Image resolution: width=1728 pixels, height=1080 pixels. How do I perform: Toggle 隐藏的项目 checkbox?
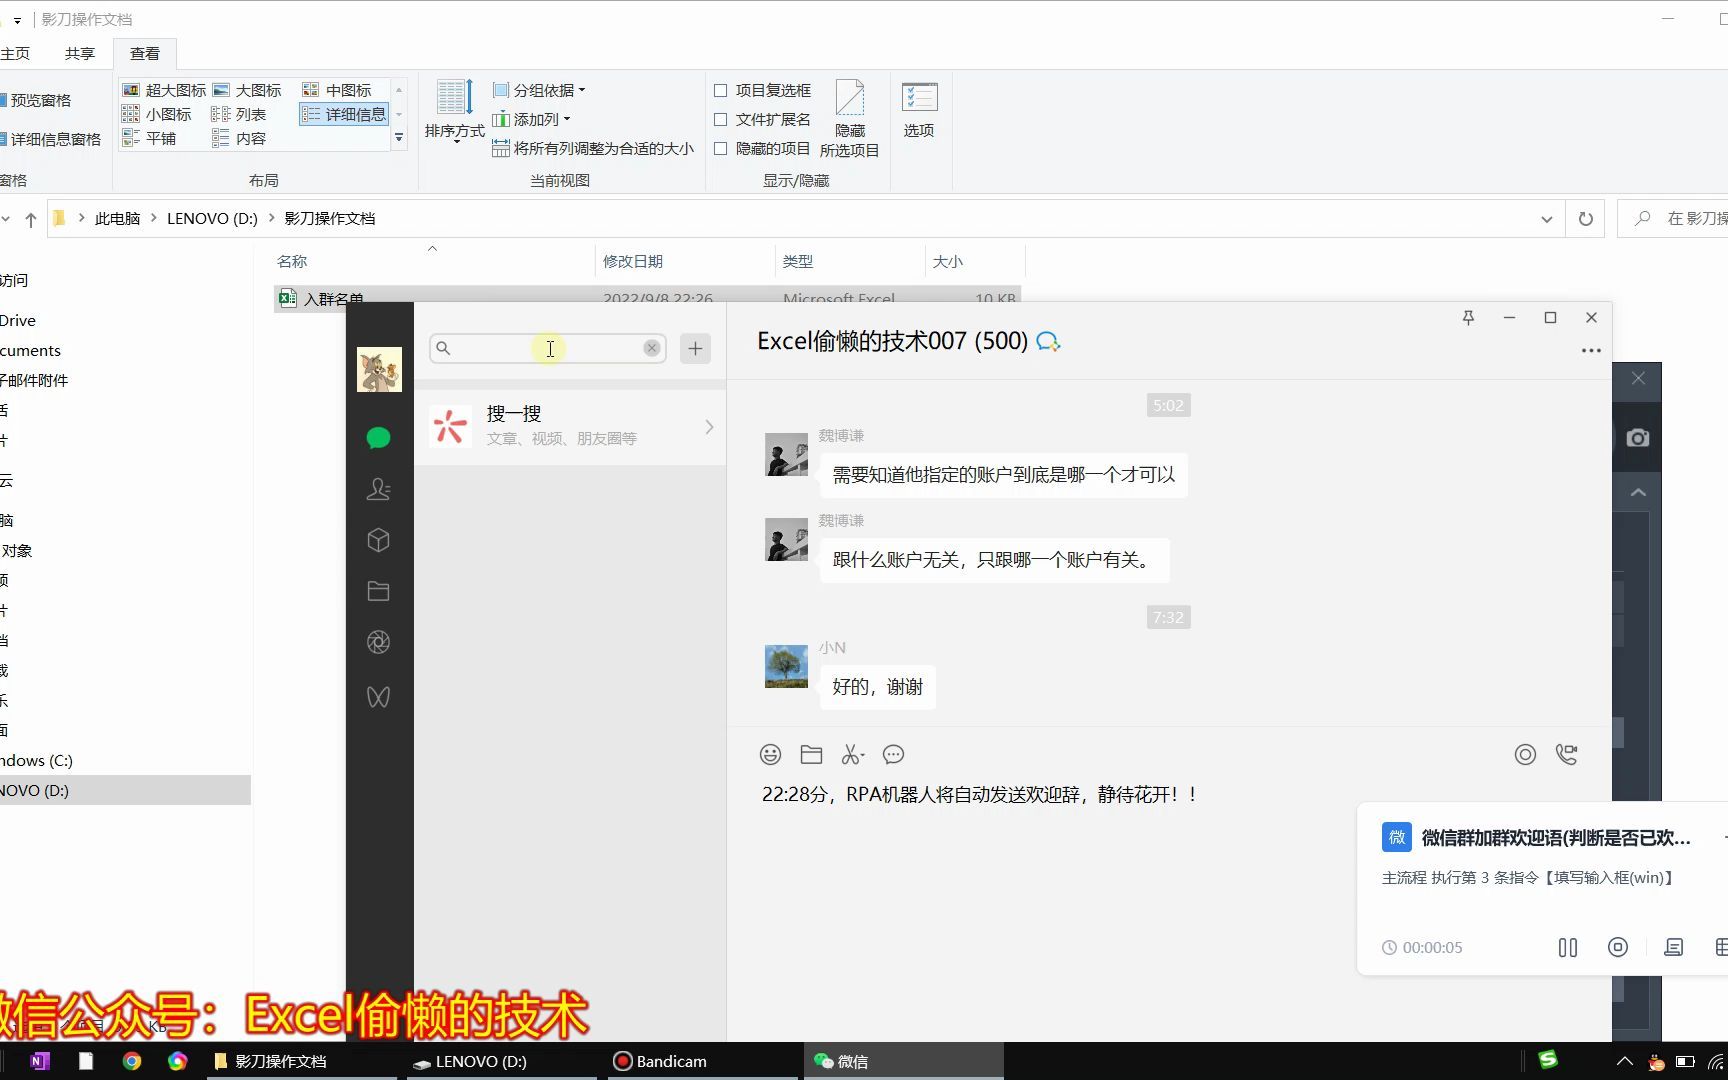(720, 148)
